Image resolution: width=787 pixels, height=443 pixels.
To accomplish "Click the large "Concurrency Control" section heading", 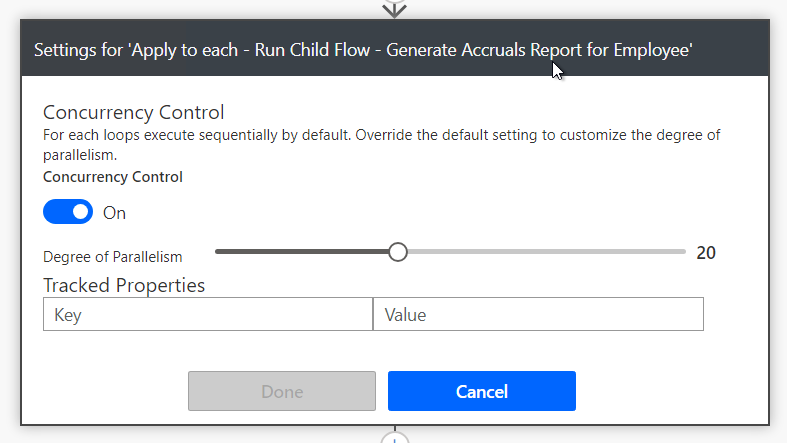I will pyautogui.click(x=133, y=112).
